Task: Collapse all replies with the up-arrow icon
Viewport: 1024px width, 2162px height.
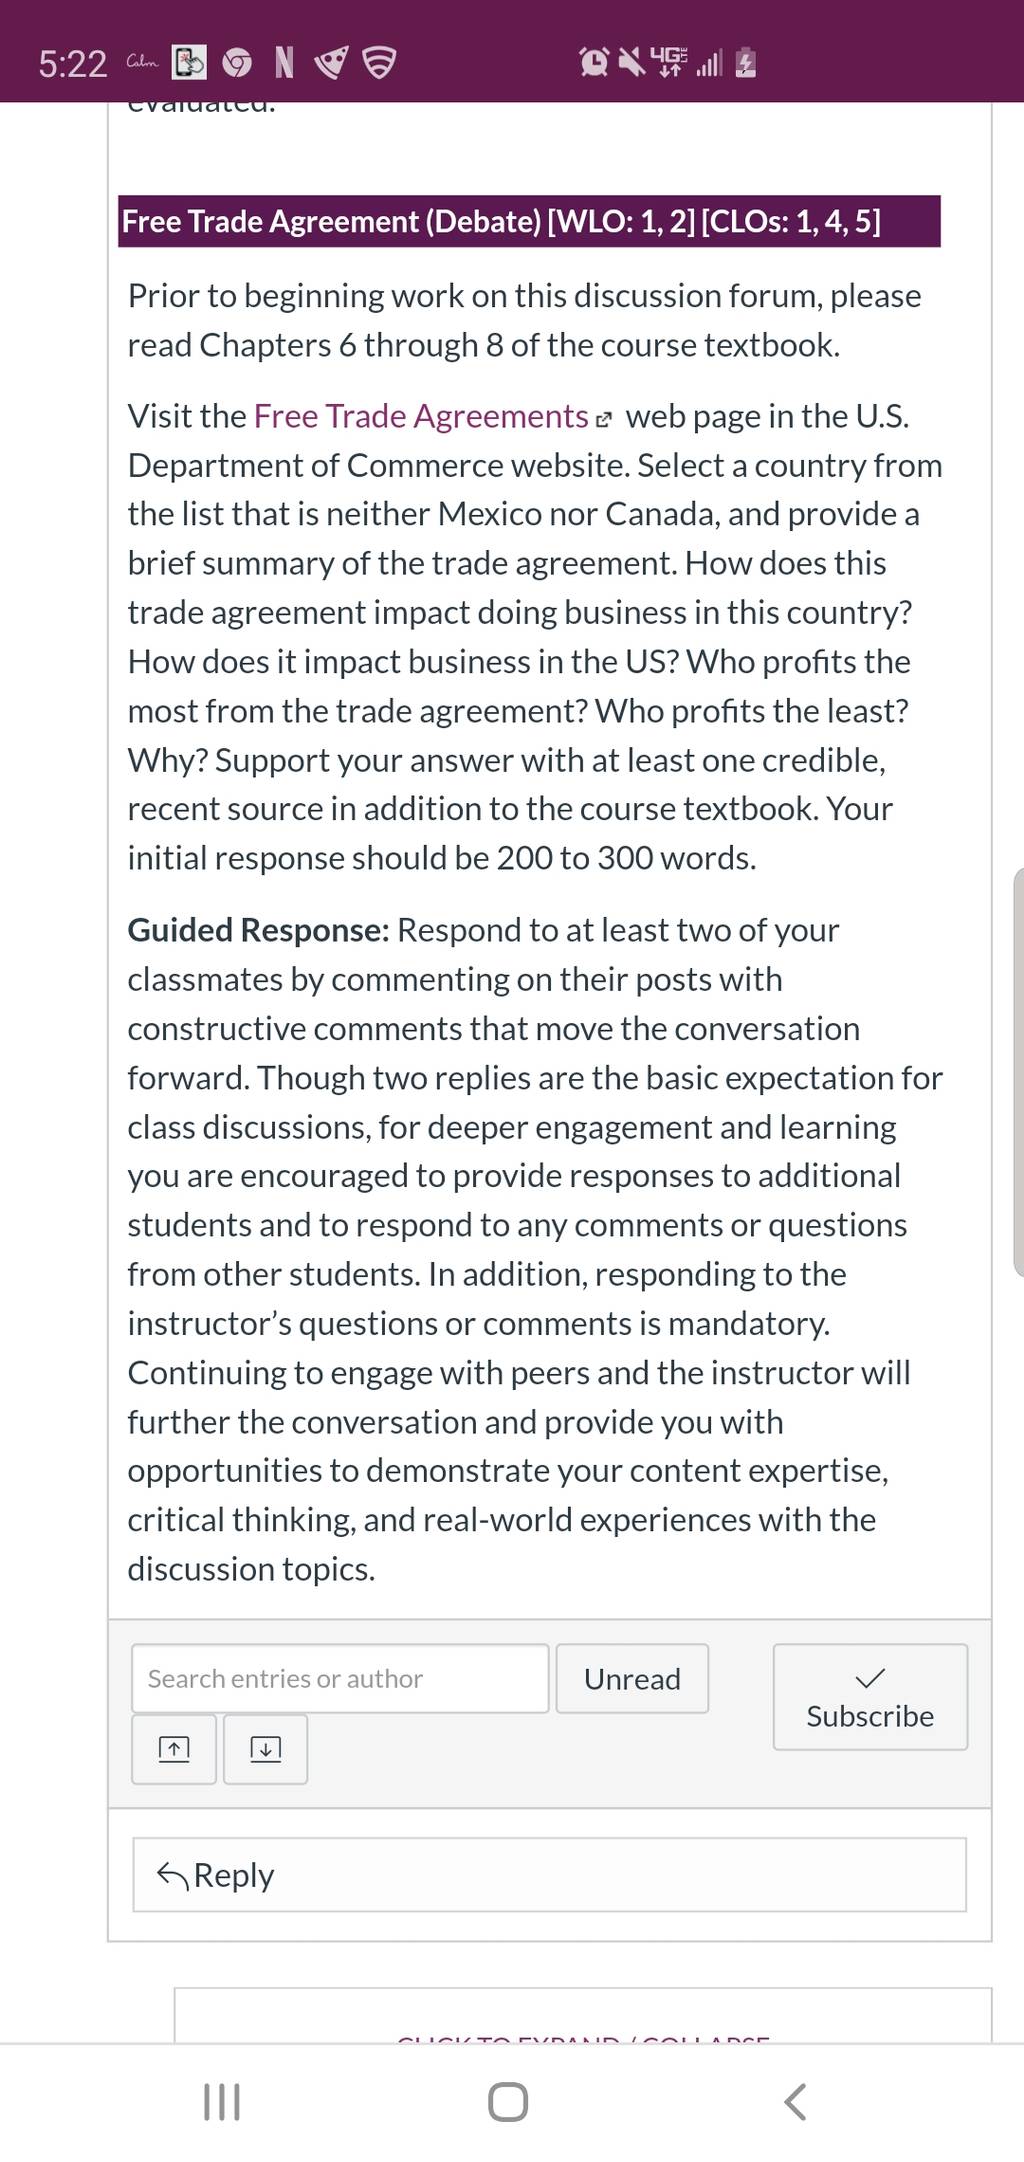Action: pos(174,1749)
